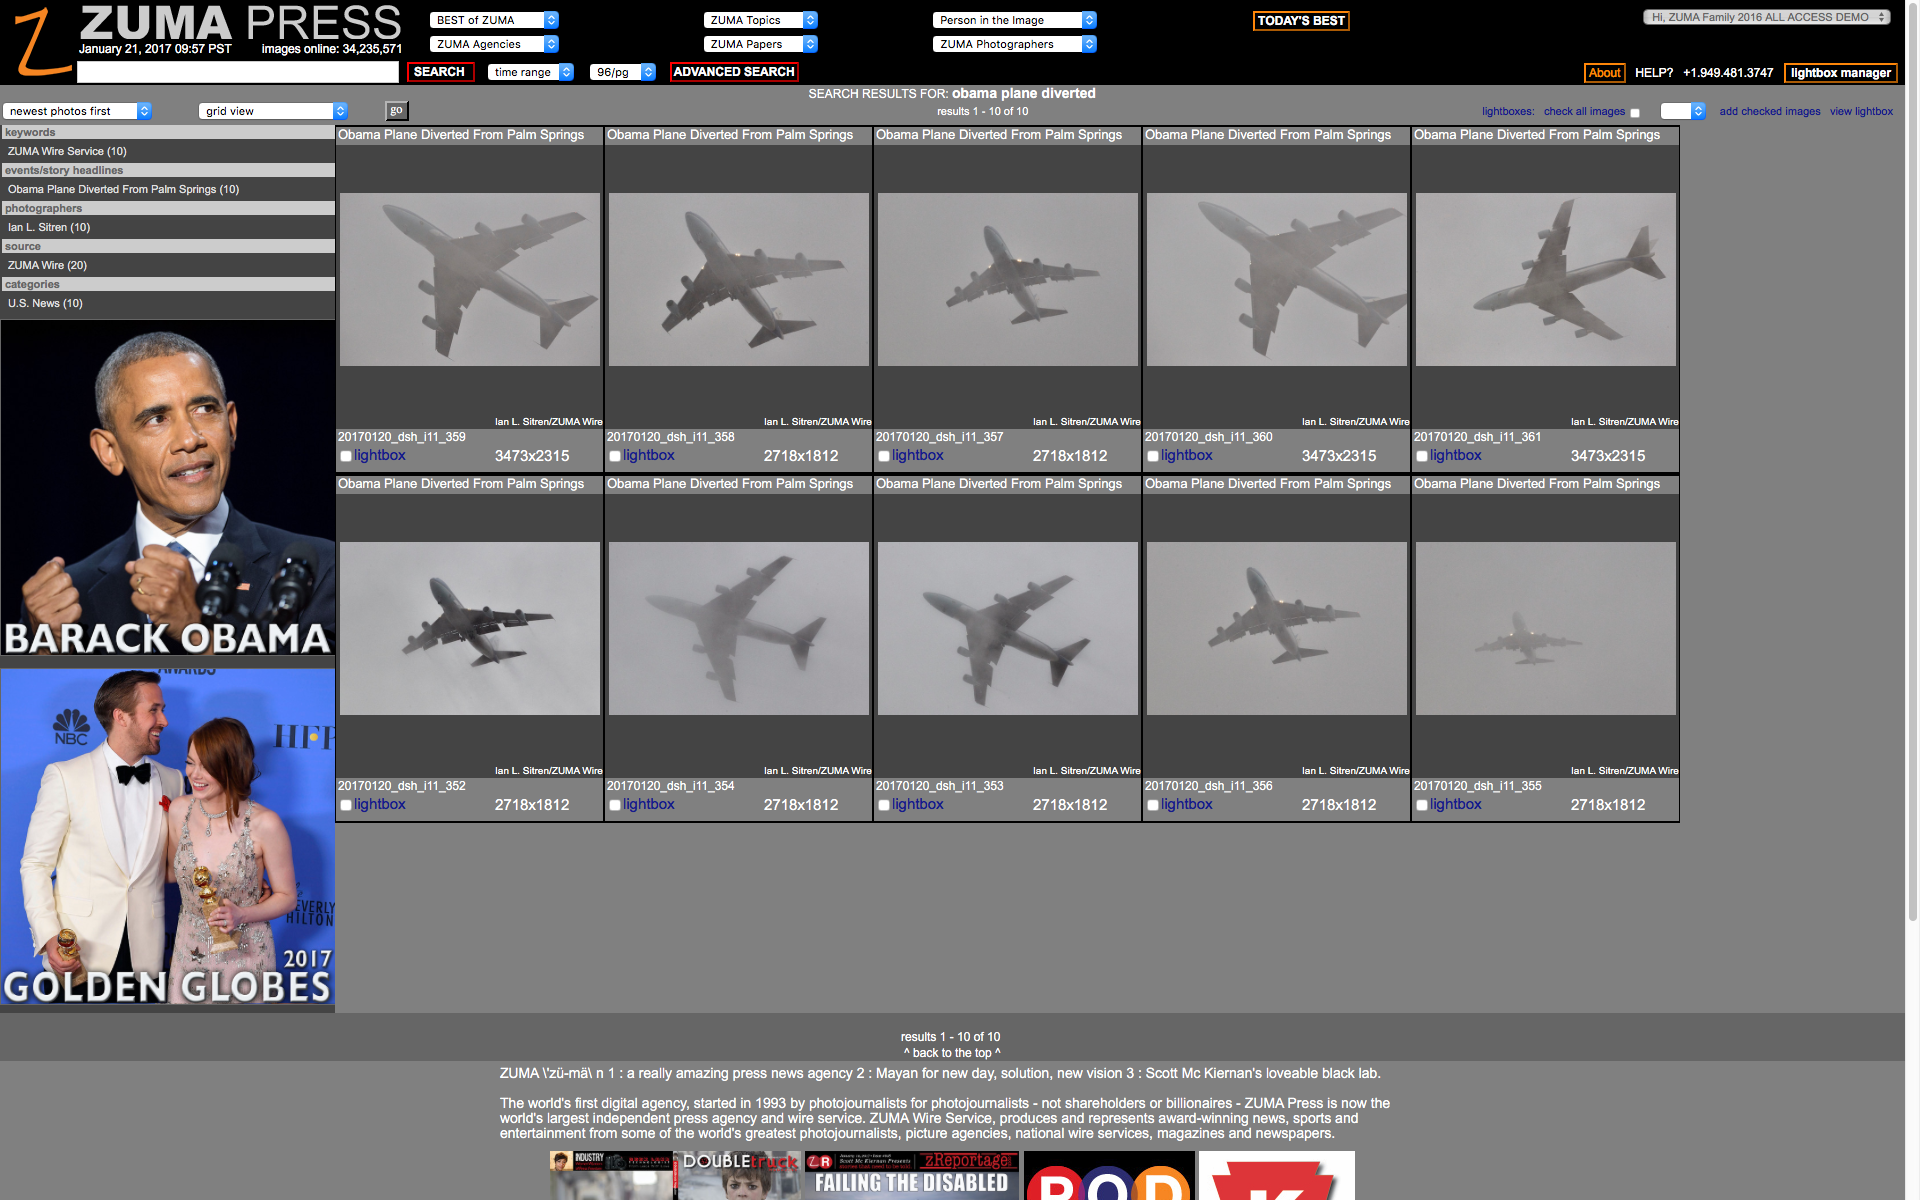1920x1200 pixels.
Task: Filter by ZUMA Wire Service keyword
Action: pyautogui.click(x=67, y=151)
